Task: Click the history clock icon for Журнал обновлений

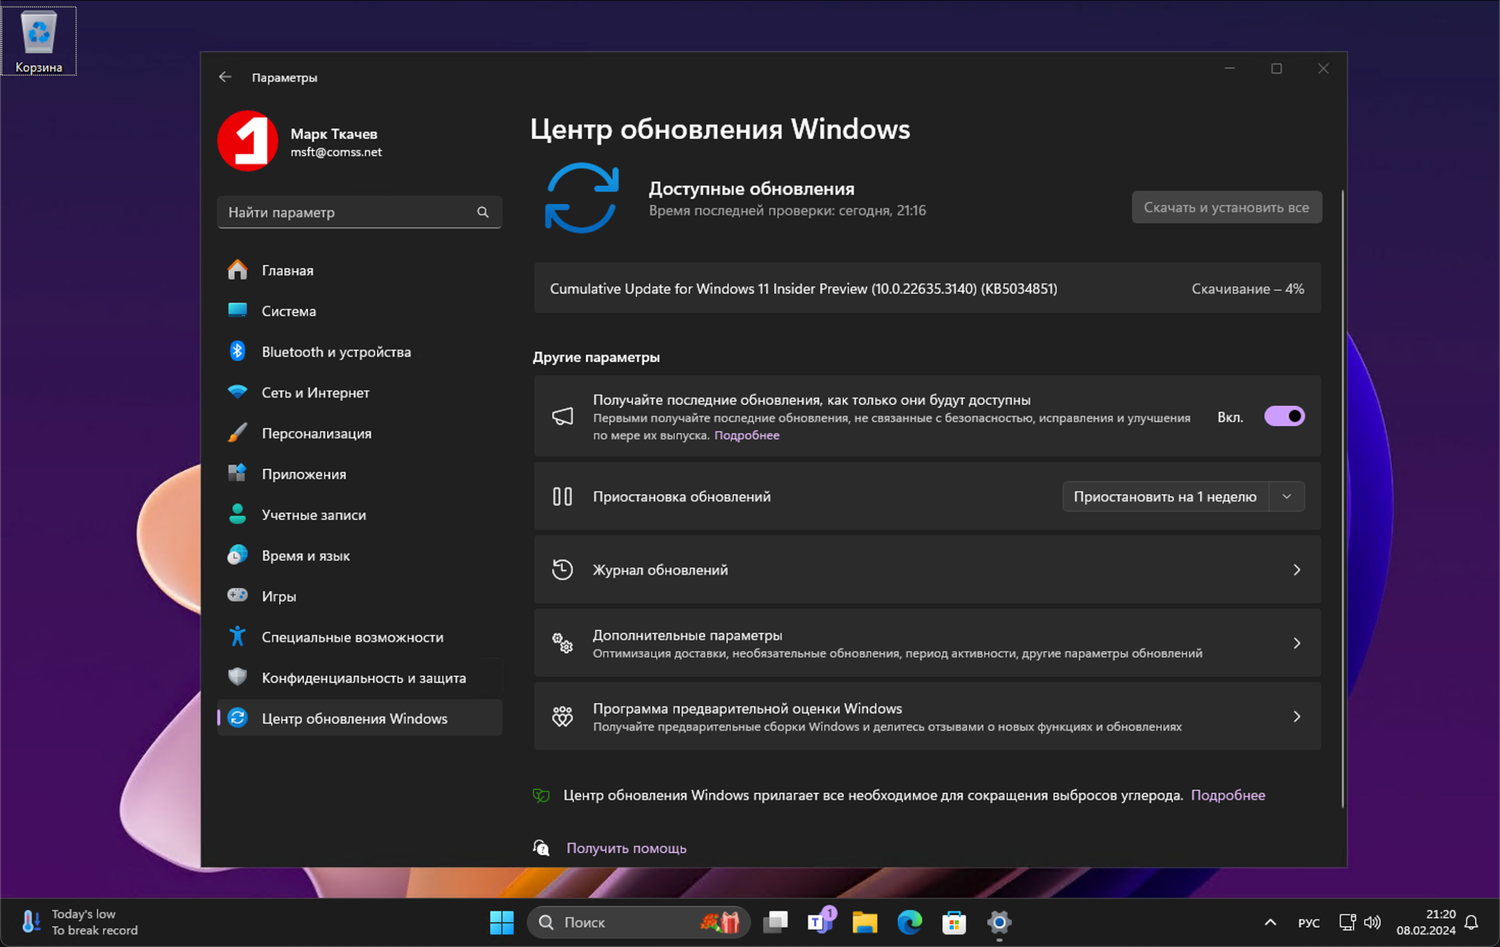Action: click(563, 569)
